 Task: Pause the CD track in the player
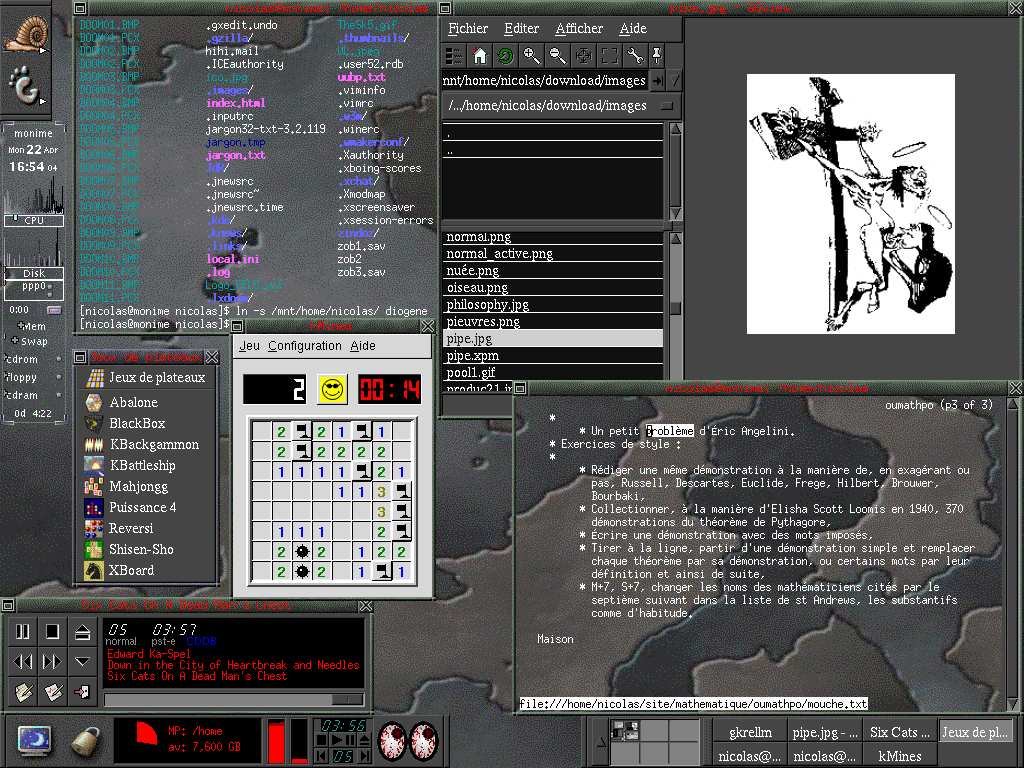click(22, 632)
